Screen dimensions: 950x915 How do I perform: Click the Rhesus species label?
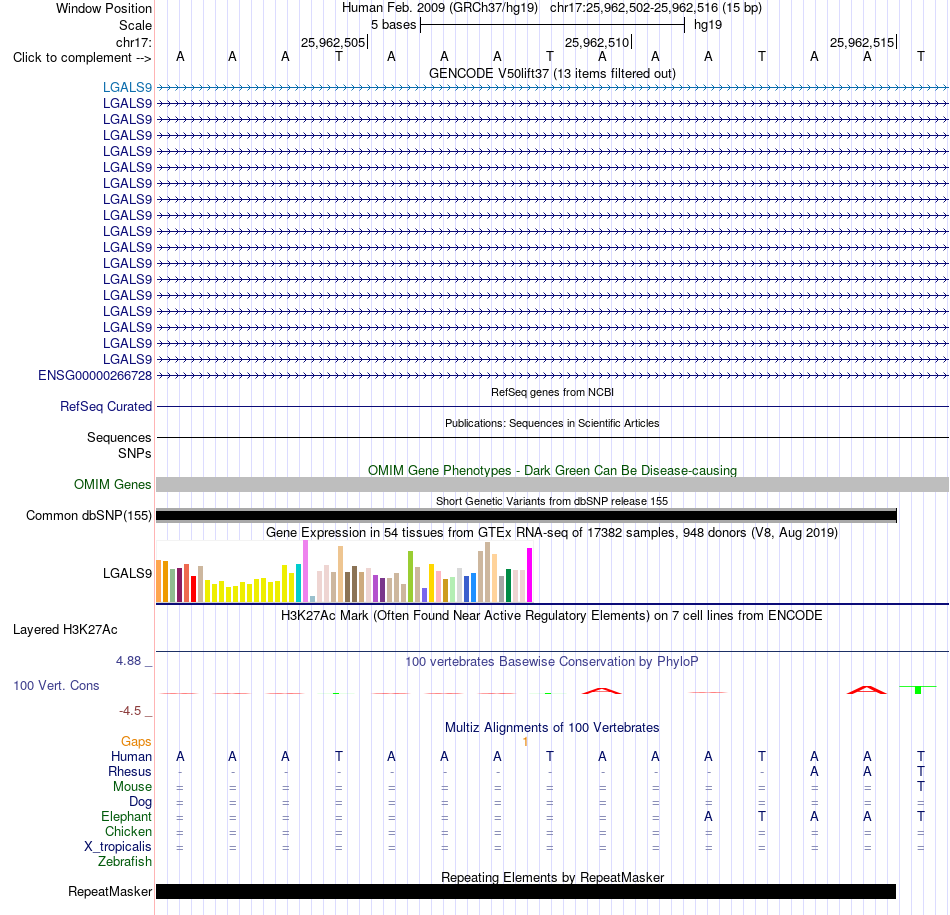point(130,771)
